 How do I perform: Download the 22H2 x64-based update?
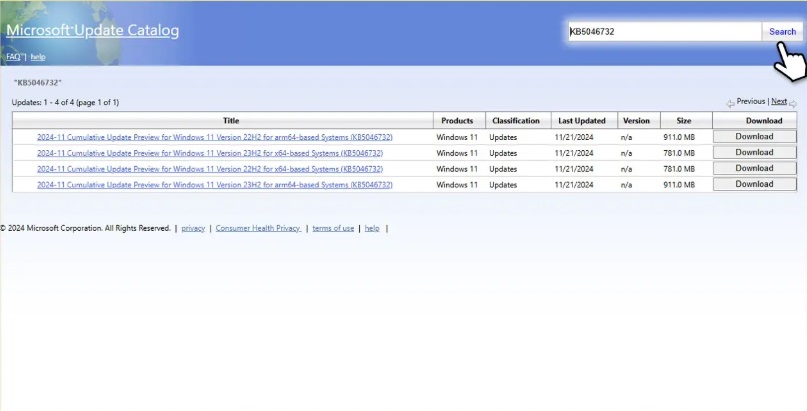pyautogui.click(x=755, y=168)
